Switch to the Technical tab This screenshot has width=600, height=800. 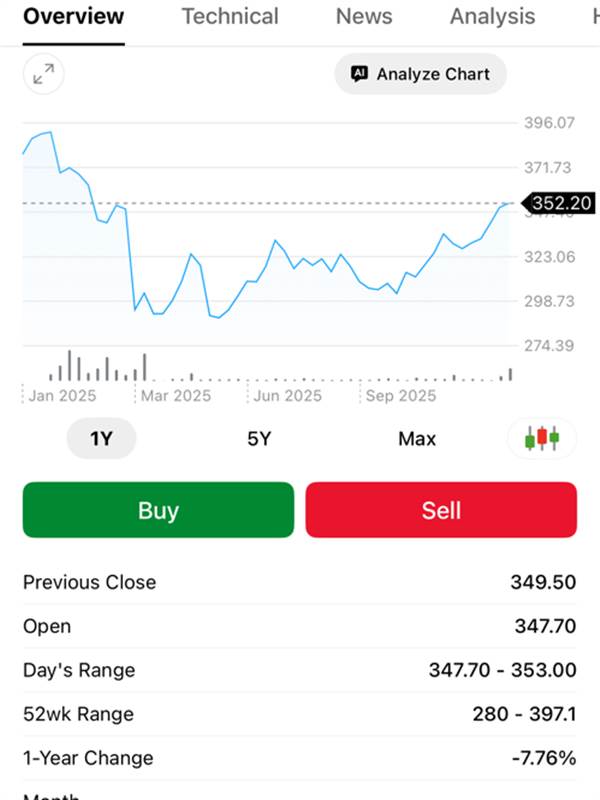click(230, 17)
